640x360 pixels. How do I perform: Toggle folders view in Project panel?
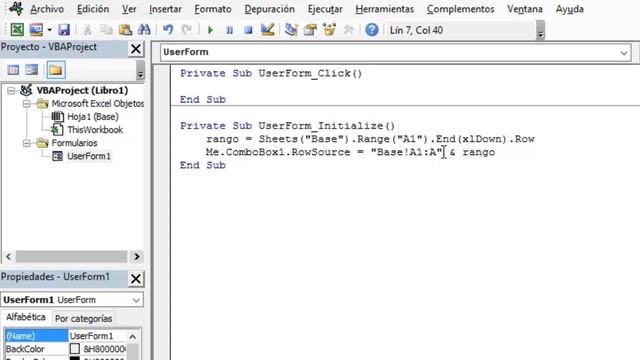tap(56, 70)
